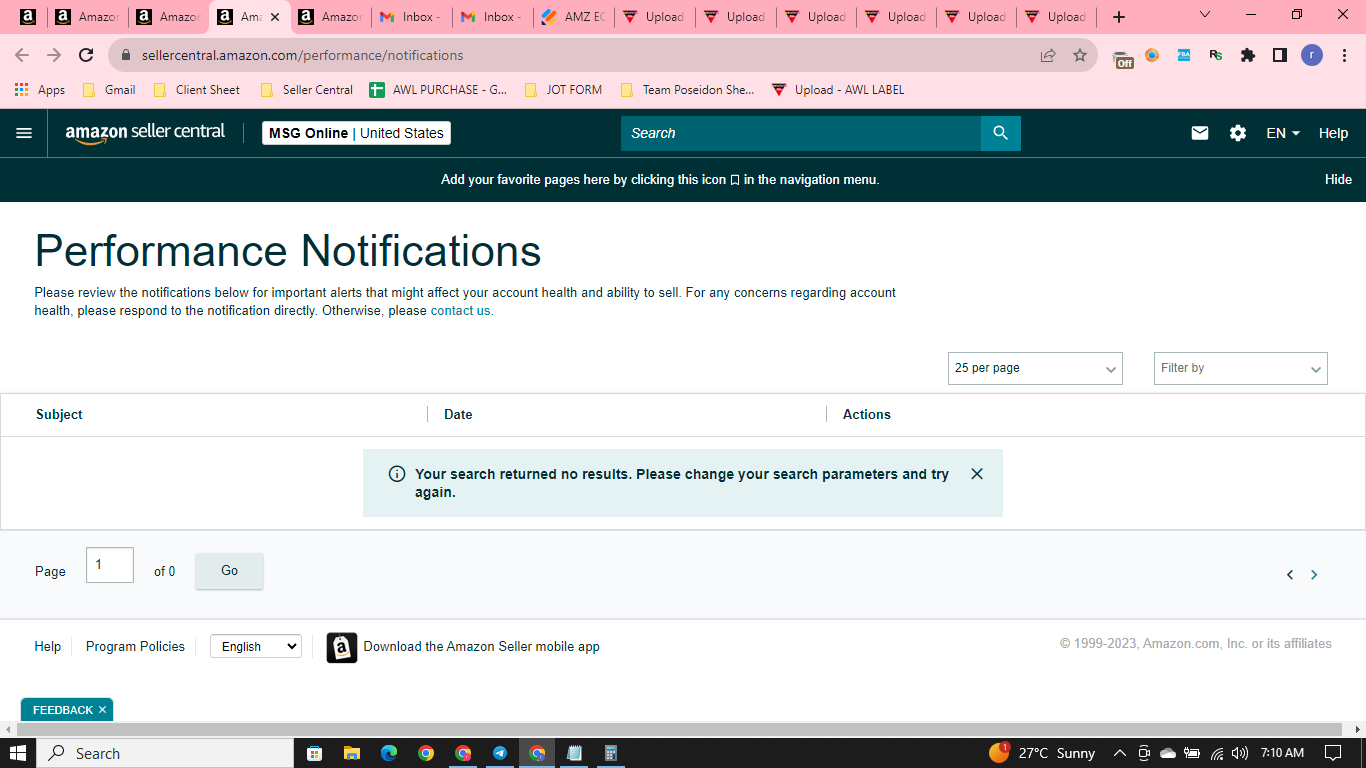The height and width of the screenshot is (768, 1366).
Task: Click the Amazon Seller Central logo
Action: coord(145,133)
